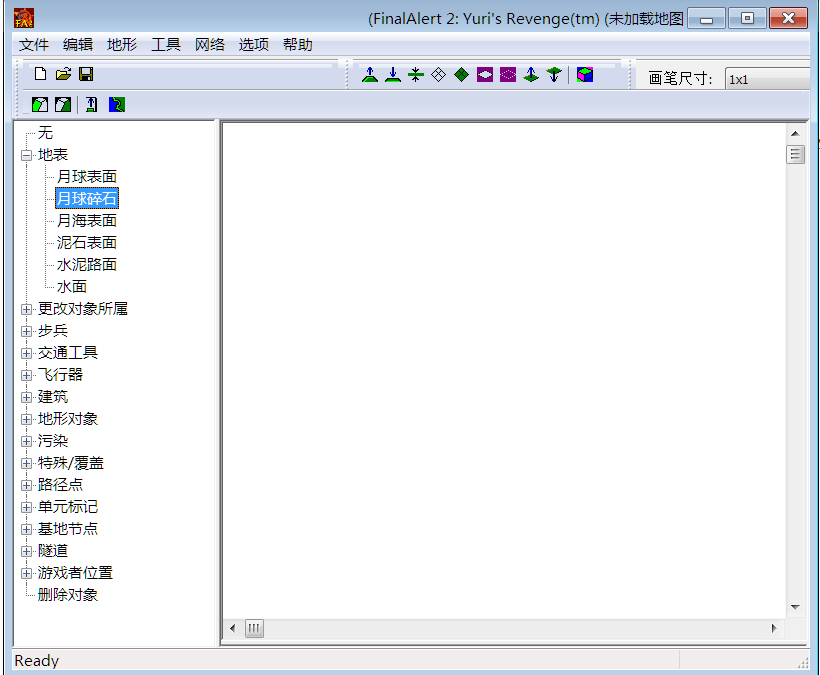Click the horizontal scrollbar thumb
The image size is (820, 675).
pos(254,628)
